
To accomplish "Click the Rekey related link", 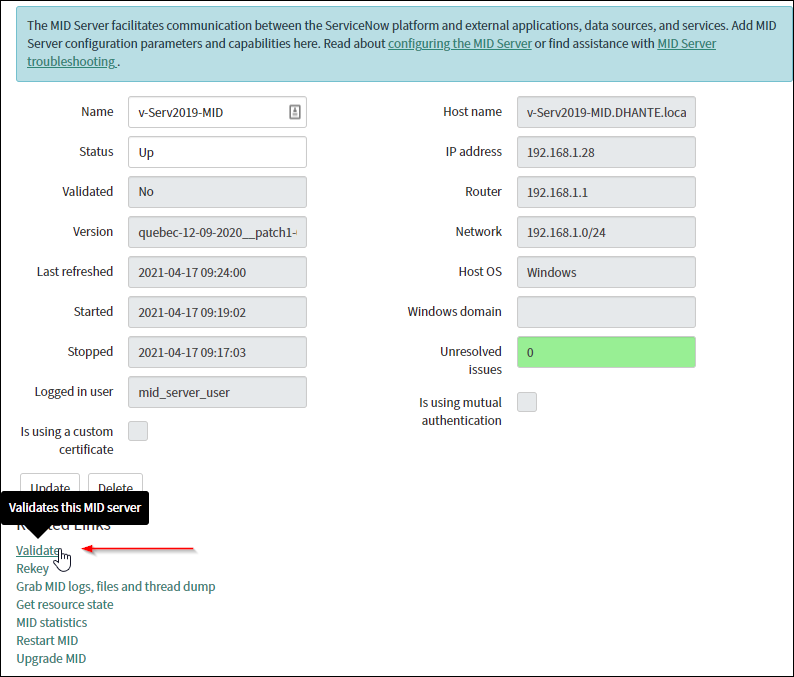I will [32, 569].
